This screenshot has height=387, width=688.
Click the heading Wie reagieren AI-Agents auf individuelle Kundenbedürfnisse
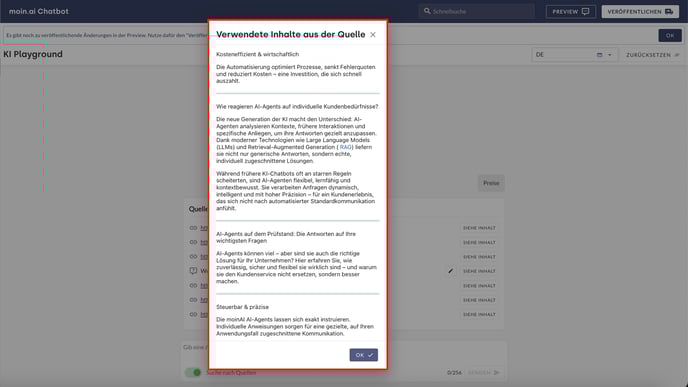(297, 107)
